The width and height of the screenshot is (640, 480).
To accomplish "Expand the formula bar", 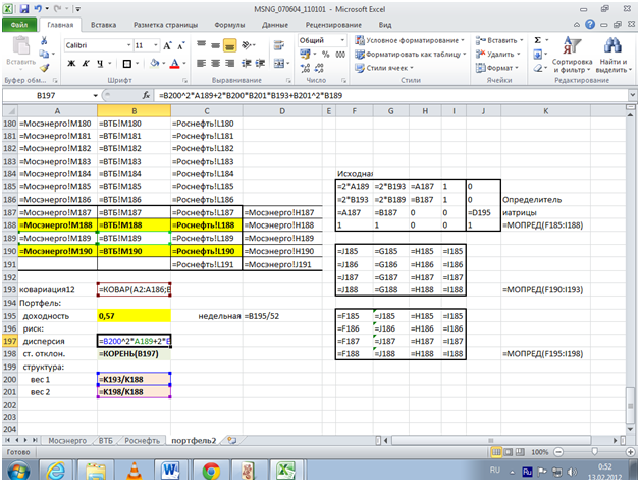I will coord(632,95).
